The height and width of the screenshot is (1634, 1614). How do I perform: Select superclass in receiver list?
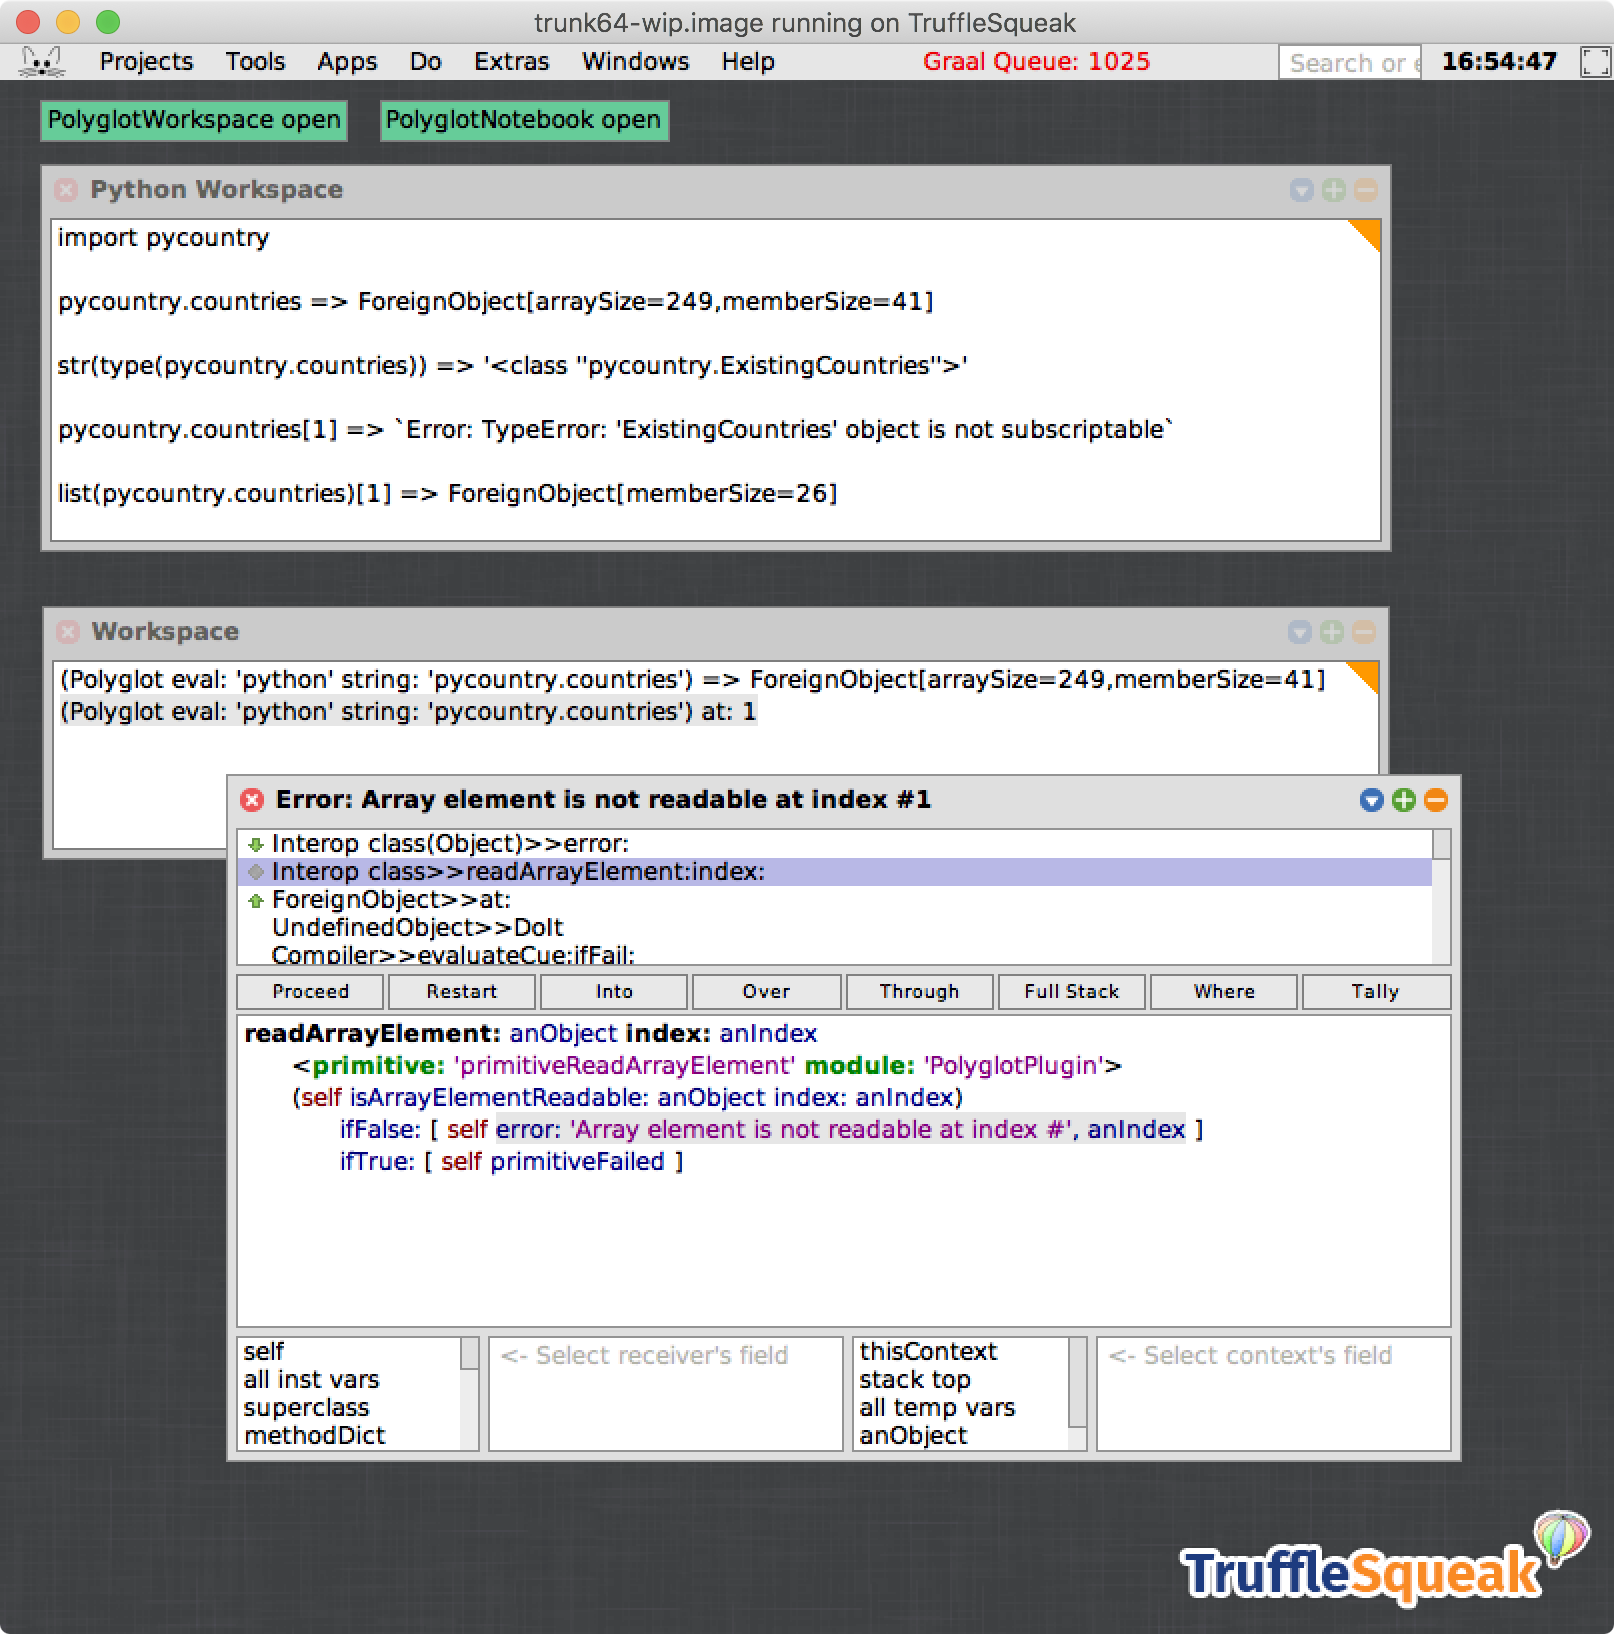click(350, 1408)
